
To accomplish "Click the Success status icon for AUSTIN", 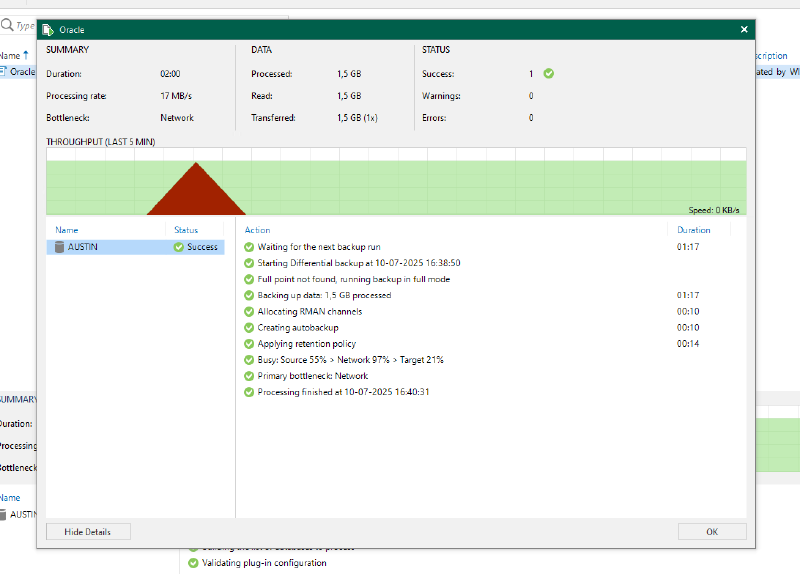I will (x=179, y=247).
